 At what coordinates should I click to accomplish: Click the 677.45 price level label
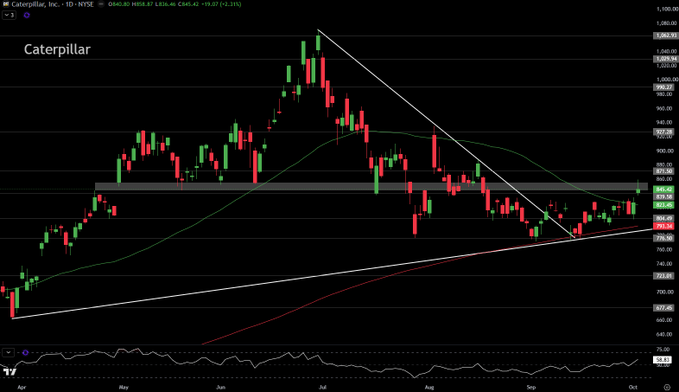coord(664,308)
